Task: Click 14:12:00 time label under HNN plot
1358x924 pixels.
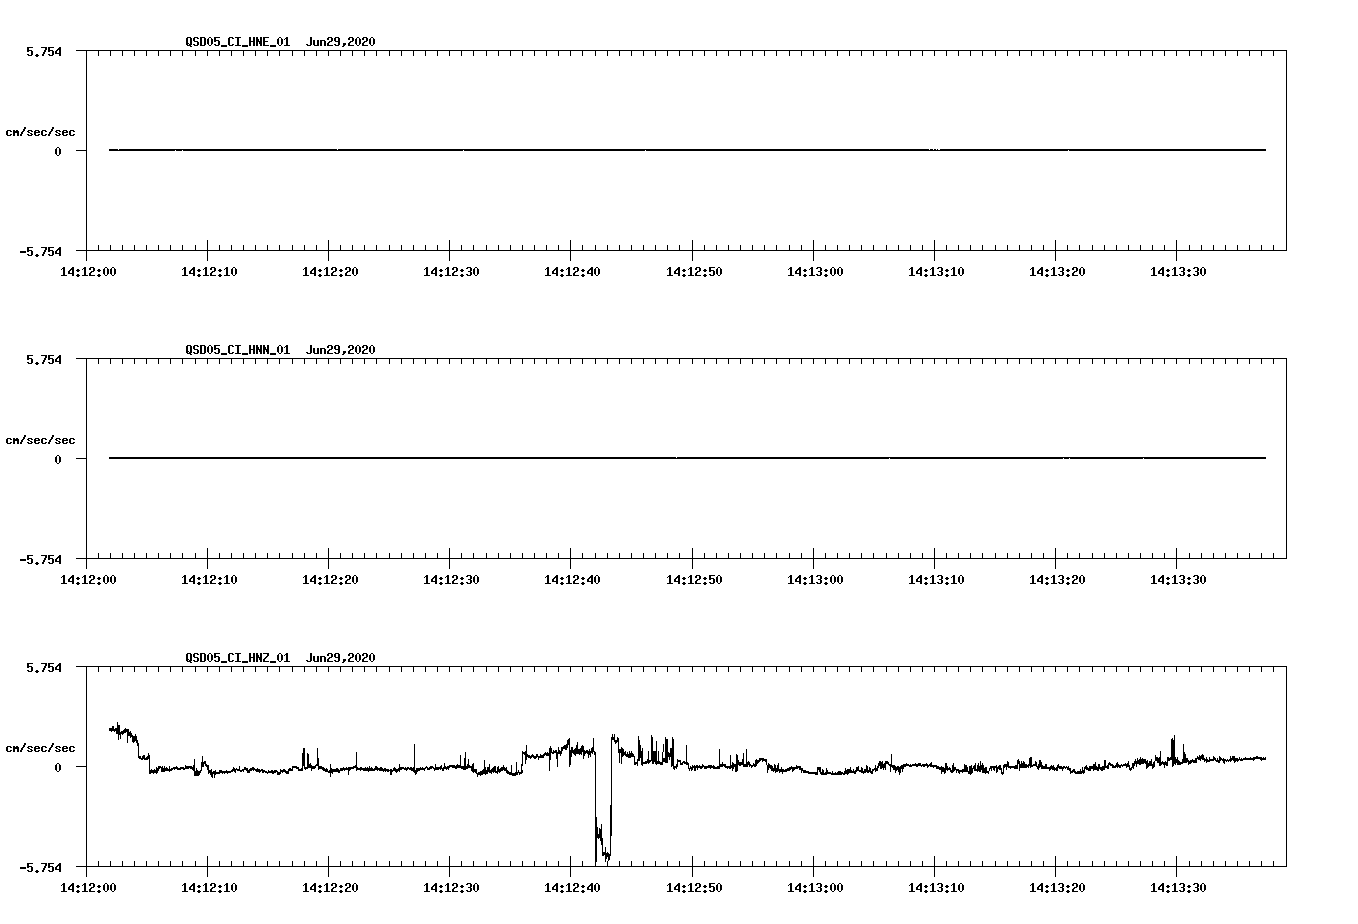Action: (87, 579)
